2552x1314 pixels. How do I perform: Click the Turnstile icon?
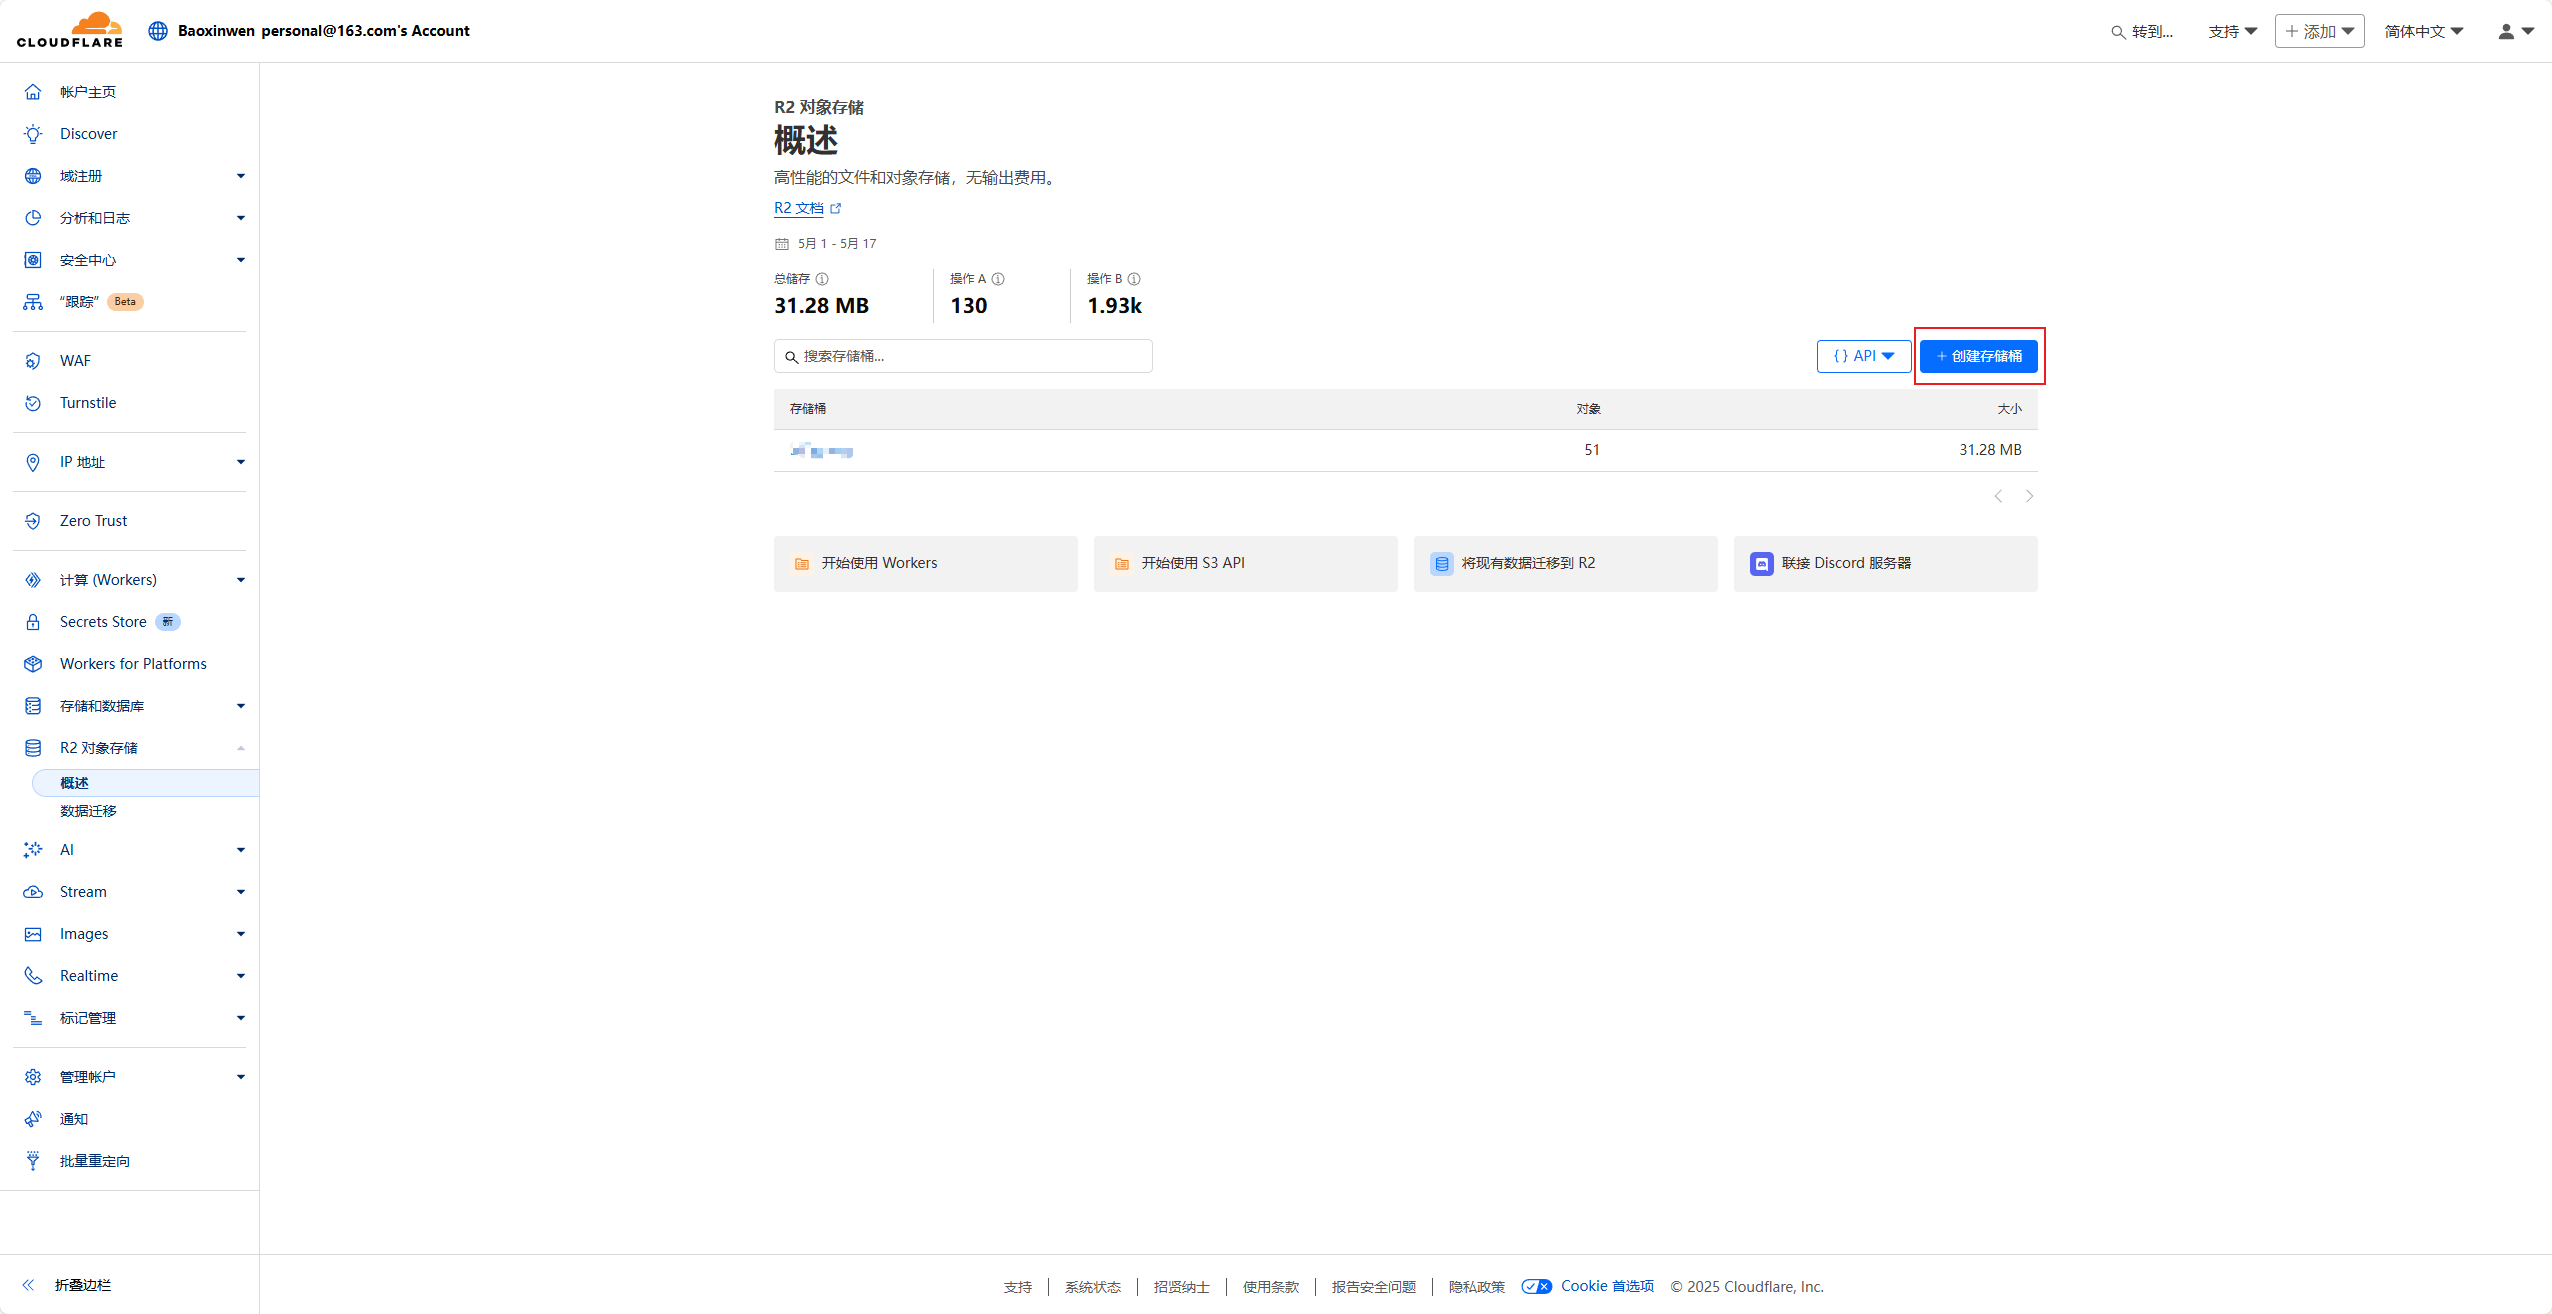click(33, 403)
